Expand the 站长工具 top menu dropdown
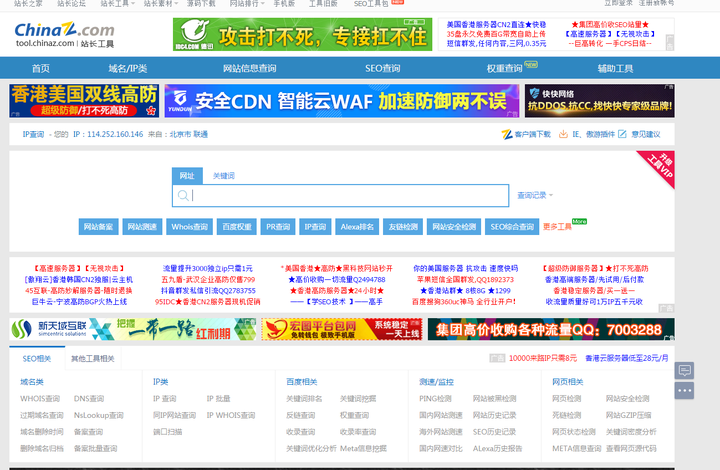720x470 pixels. tap(118, 4)
